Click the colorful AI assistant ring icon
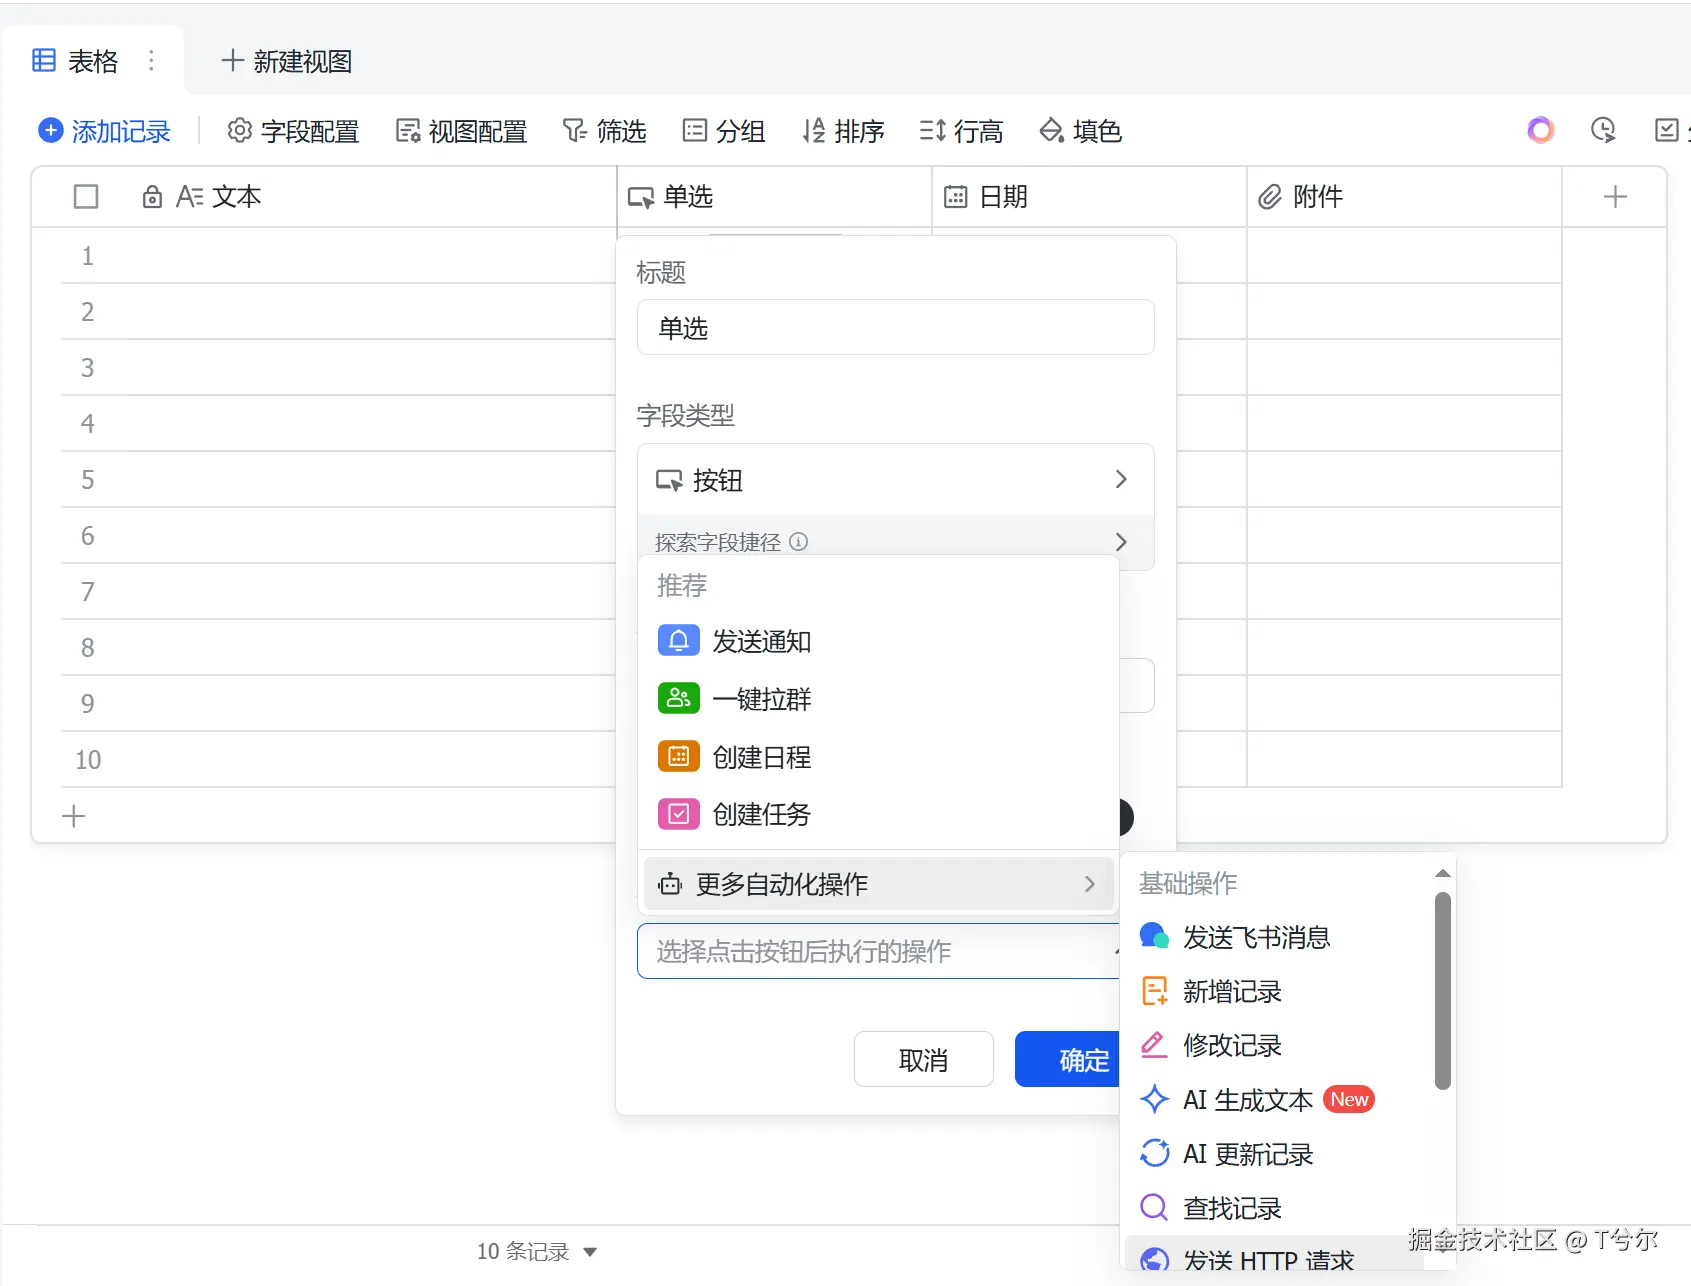This screenshot has height=1286, width=1691. pyautogui.click(x=1541, y=130)
